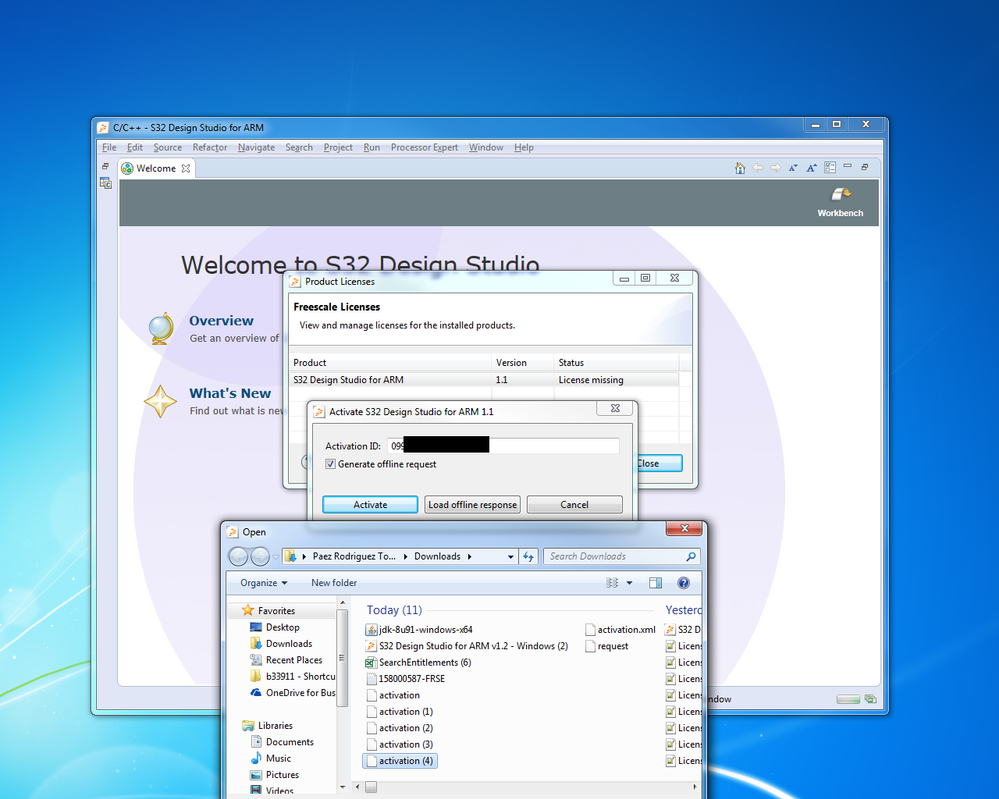Click the Open dialog forward navigation button
Viewport: 999px width, 799px height.
coord(260,557)
